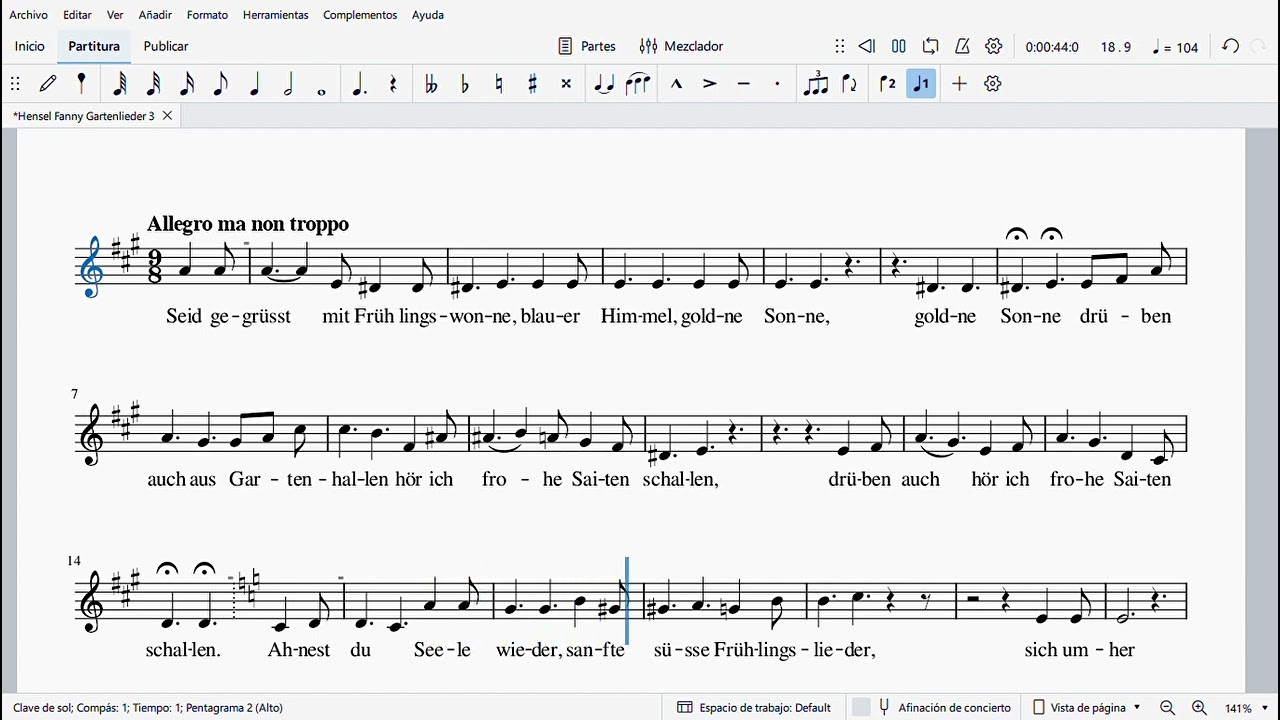Toggle note input mode with the pencil
The height and width of the screenshot is (720, 1280).
(x=48, y=84)
